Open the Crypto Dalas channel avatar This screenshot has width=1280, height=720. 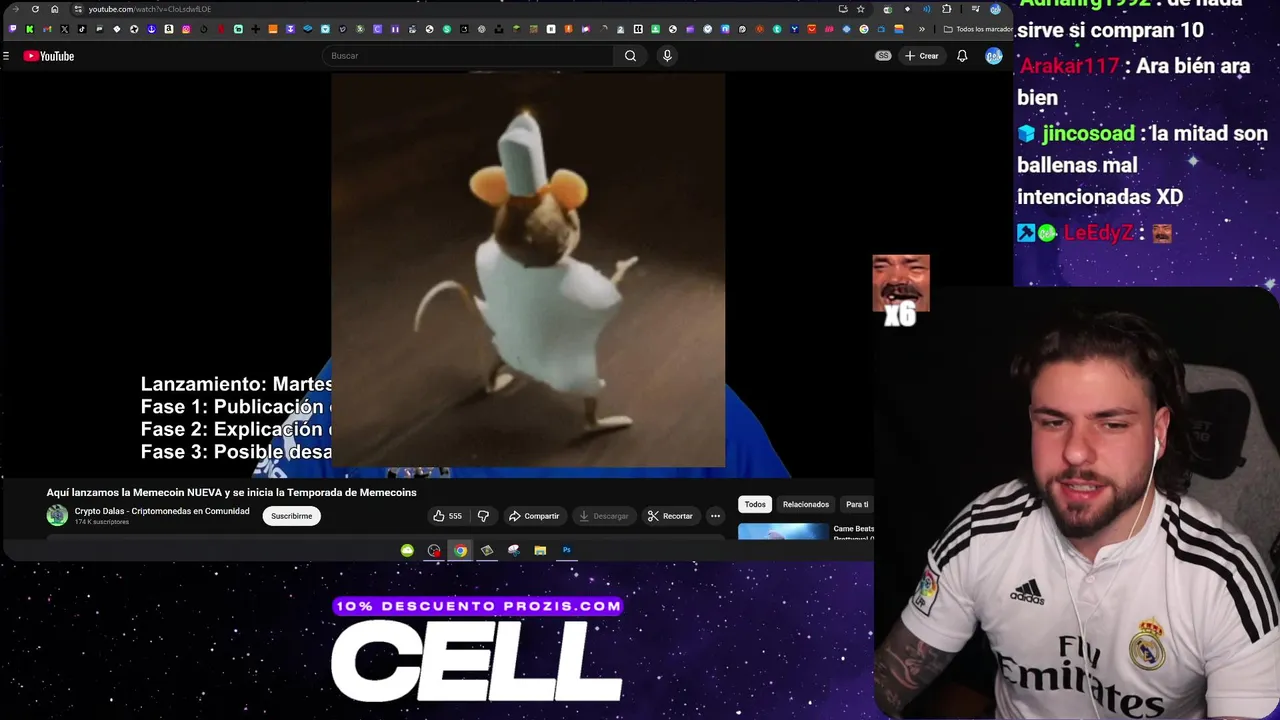pyautogui.click(x=57, y=516)
